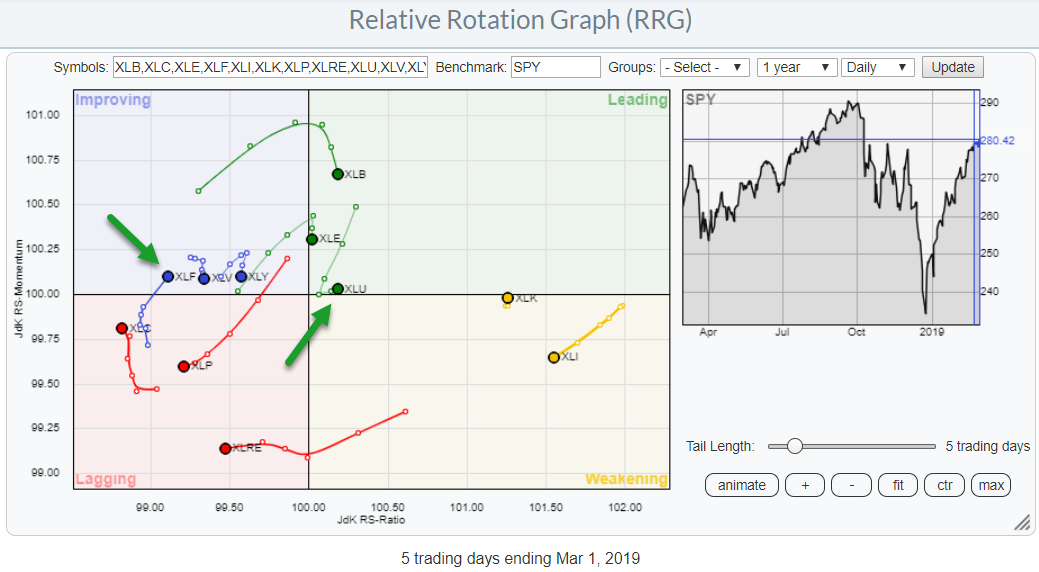
Task: Click the XLI yellow data point
Action: pos(554,357)
